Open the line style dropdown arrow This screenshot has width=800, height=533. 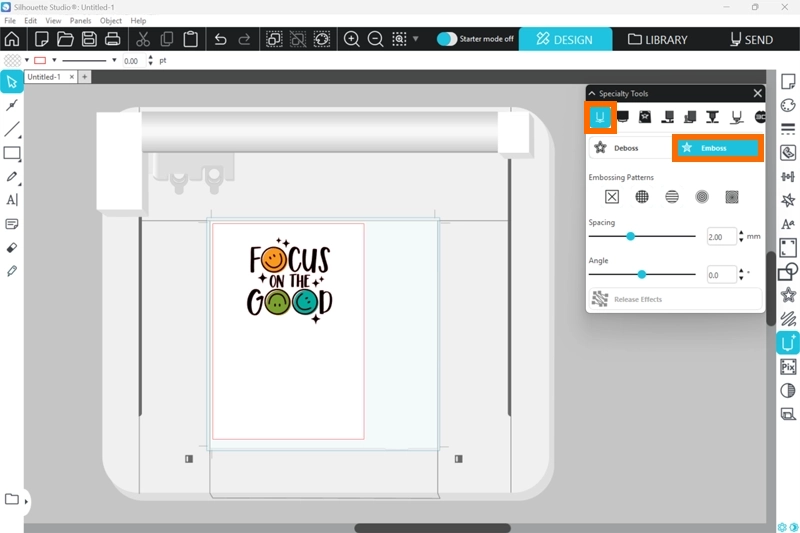click(x=114, y=60)
